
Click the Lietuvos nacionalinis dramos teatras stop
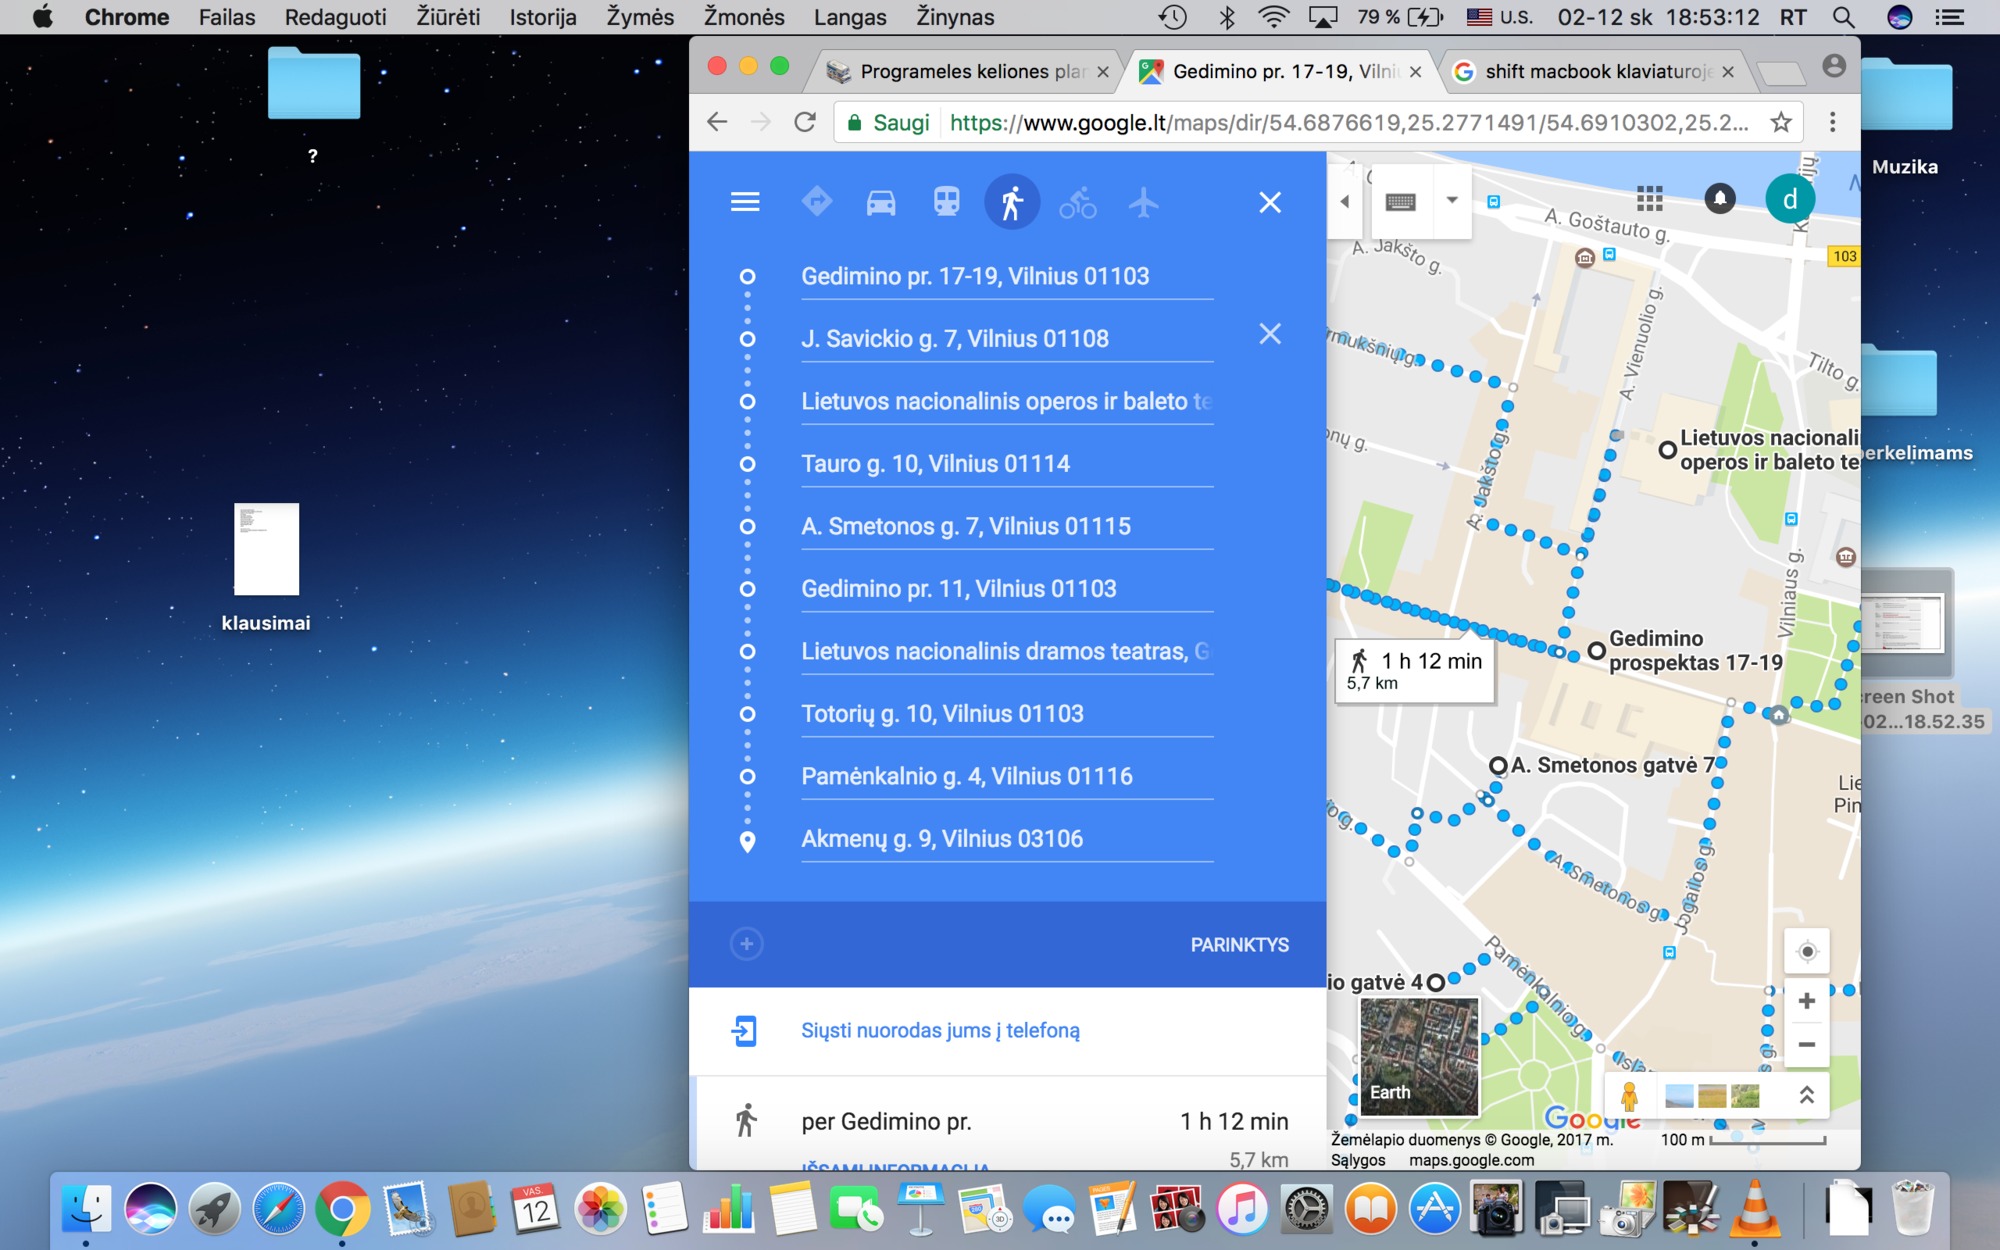tap(1007, 651)
